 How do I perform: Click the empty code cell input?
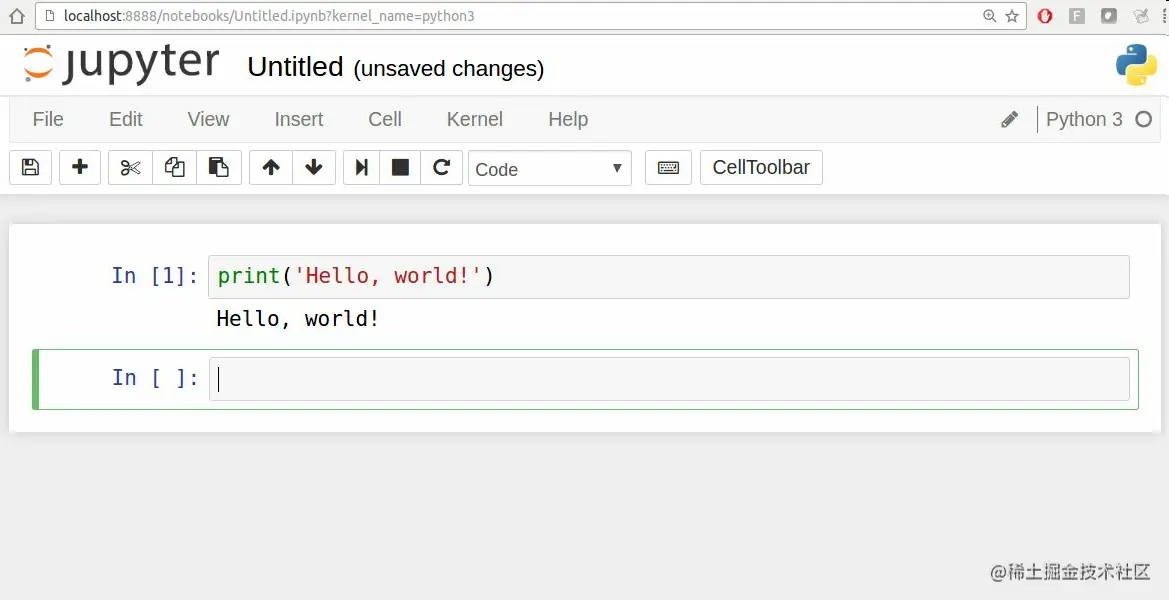(668, 379)
